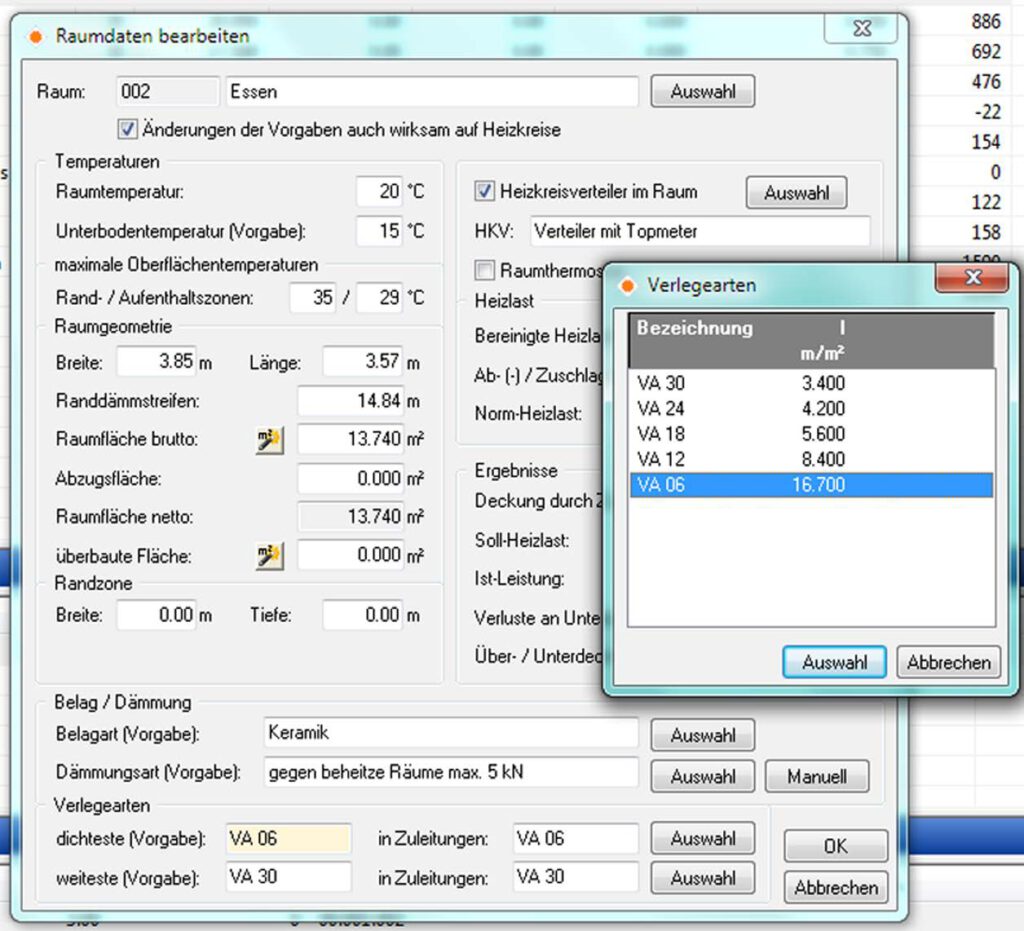Pick VA 12 from the Verlegearten list
The width and height of the screenshot is (1024, 931).
pos(810,459)
